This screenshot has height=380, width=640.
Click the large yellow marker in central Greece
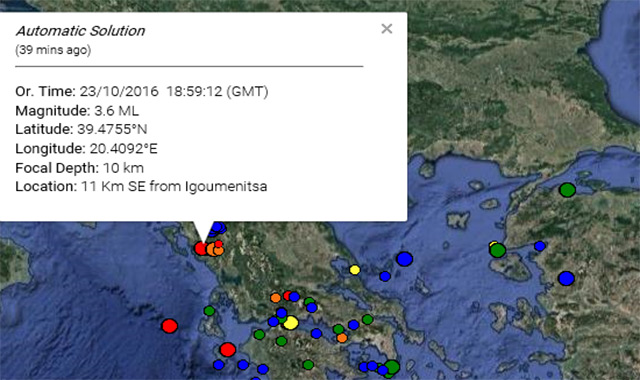[291, 323]
